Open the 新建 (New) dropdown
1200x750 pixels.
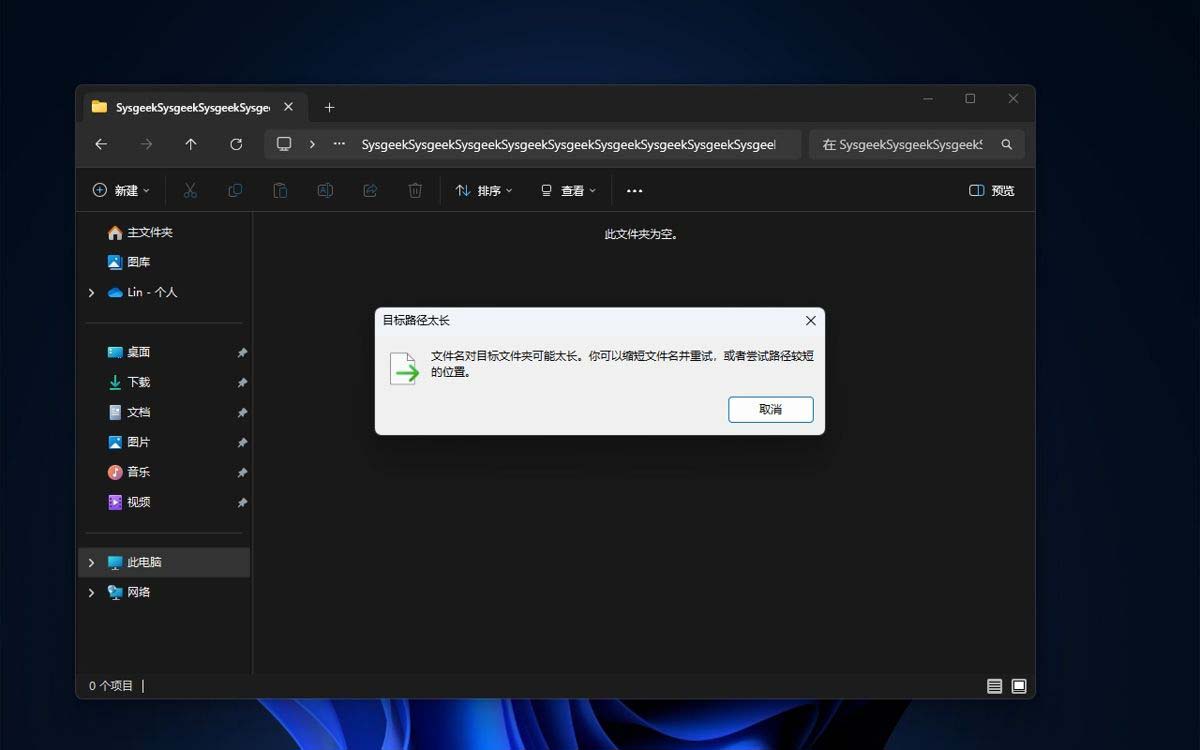pyautogui.click(x=121, y=190)
